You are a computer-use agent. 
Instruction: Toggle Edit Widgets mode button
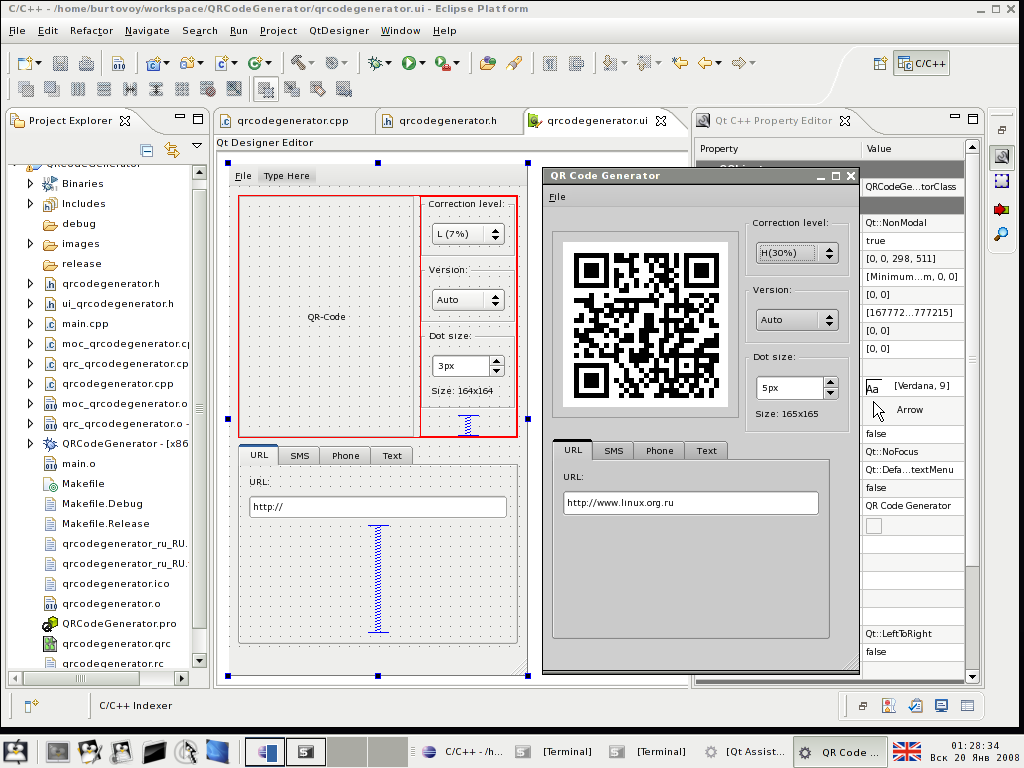click(x=266, y=89)
